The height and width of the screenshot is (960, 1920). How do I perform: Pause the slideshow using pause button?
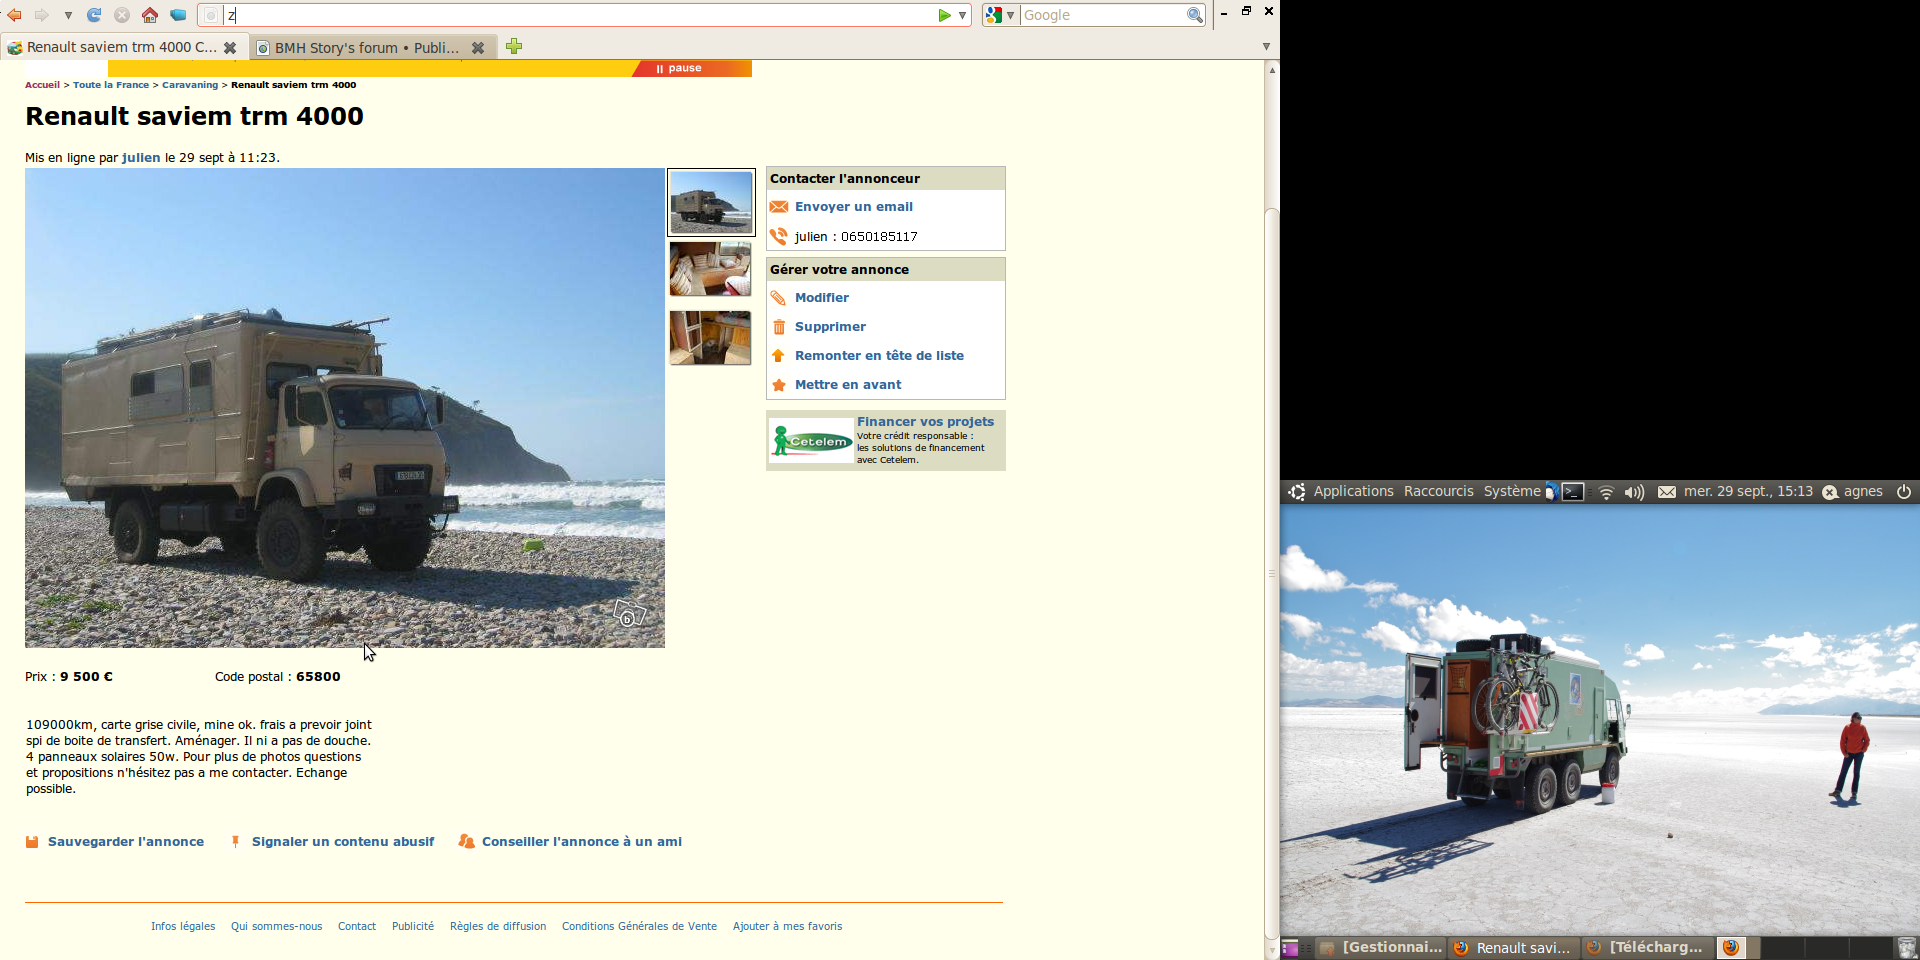[x=680, y=69]
